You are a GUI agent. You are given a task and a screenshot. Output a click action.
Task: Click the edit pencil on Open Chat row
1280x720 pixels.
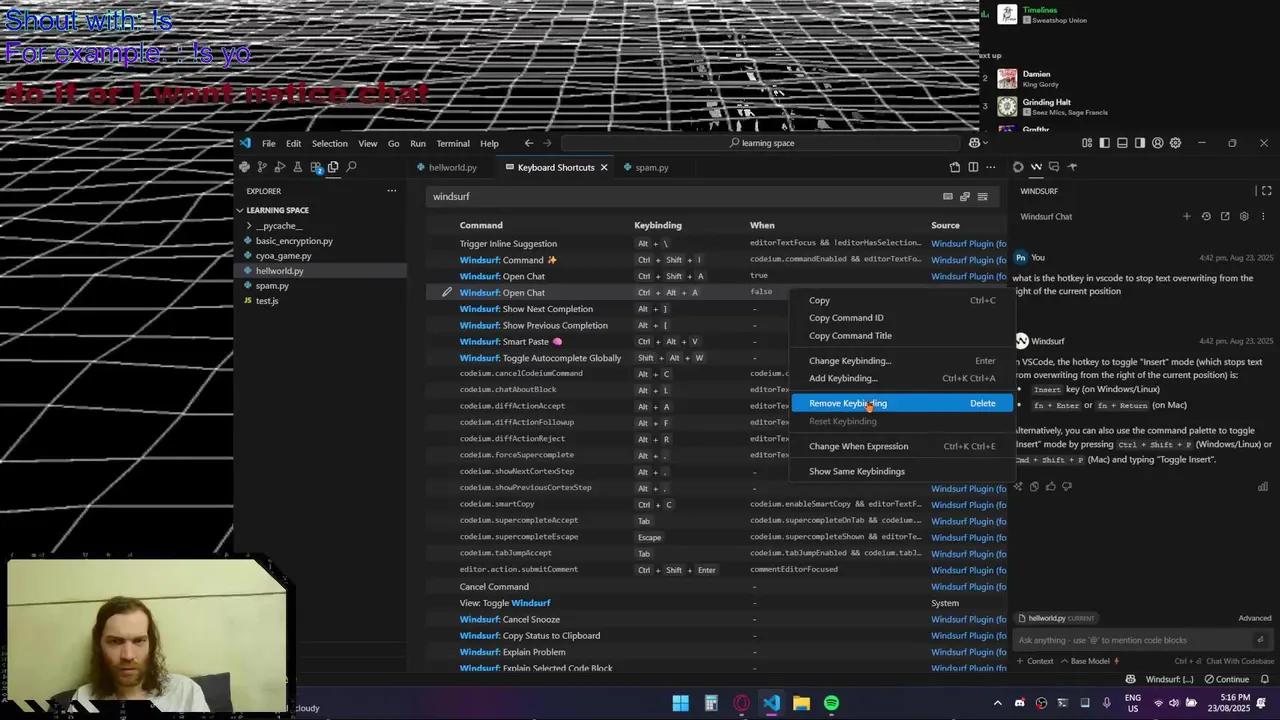tap(447, 292)
